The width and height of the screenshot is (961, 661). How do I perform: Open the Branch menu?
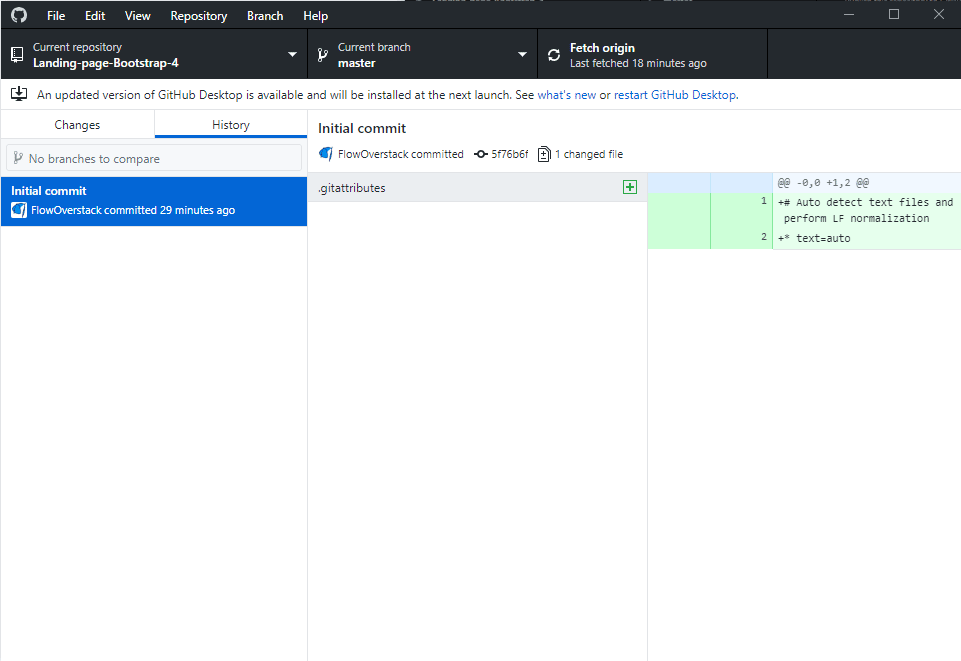265,16
